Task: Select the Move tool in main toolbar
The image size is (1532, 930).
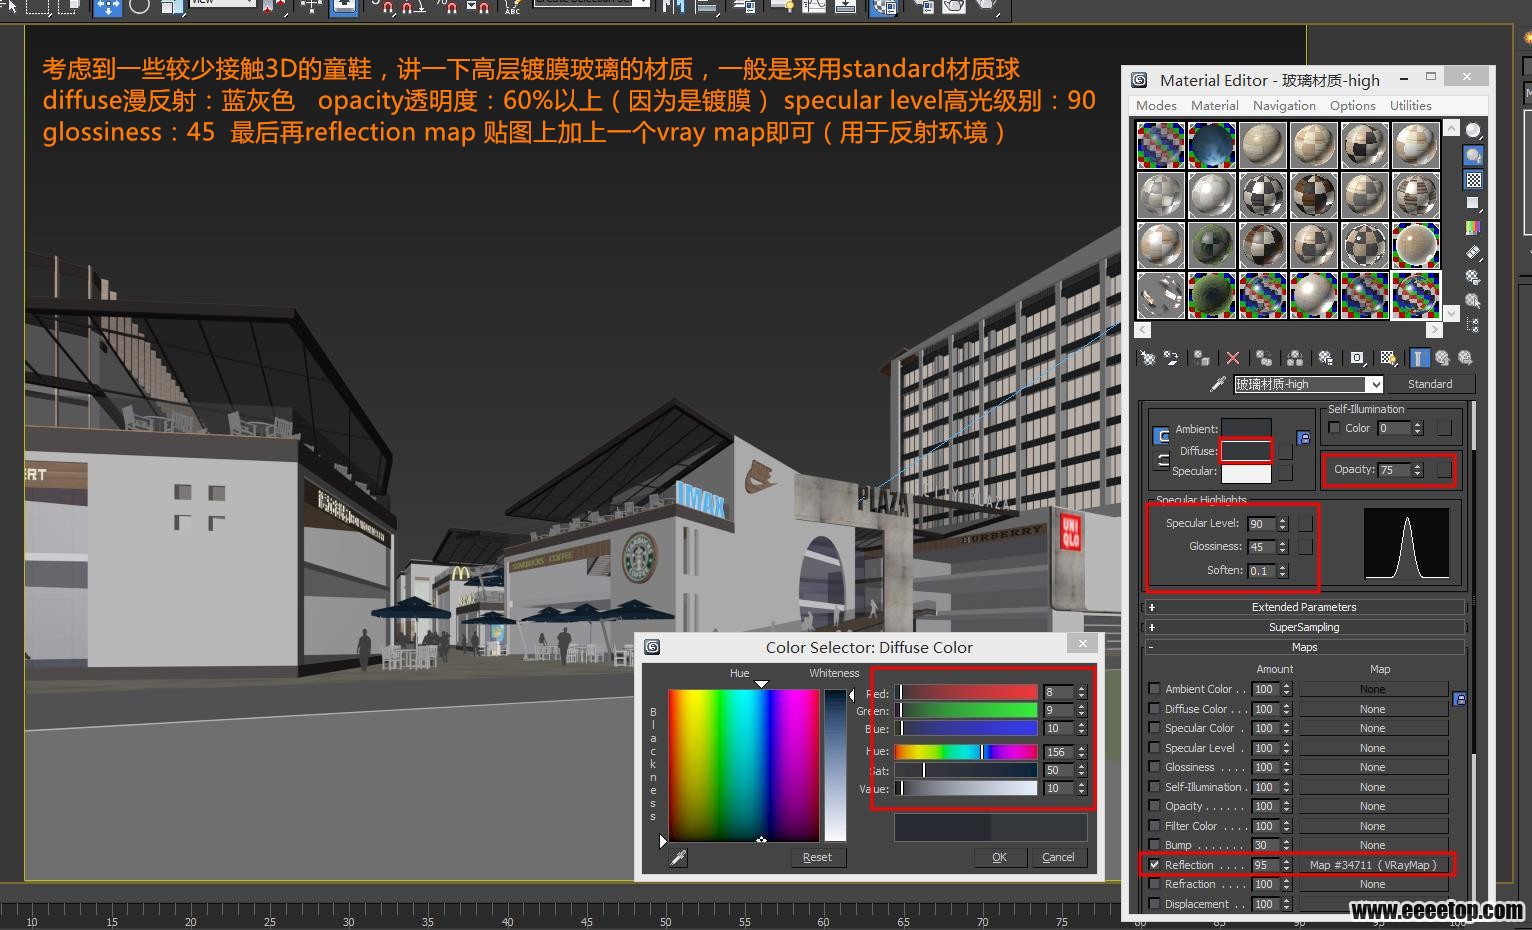Action: [108, 8]
